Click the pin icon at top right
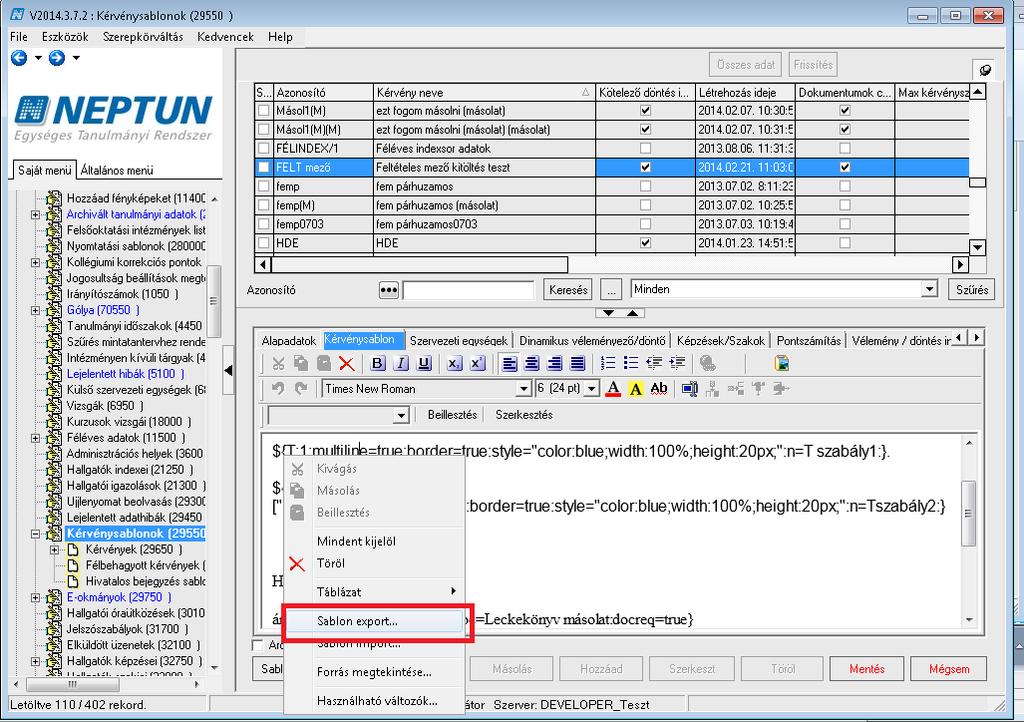This screenshot has height=722, width=1024. (985, 69)
